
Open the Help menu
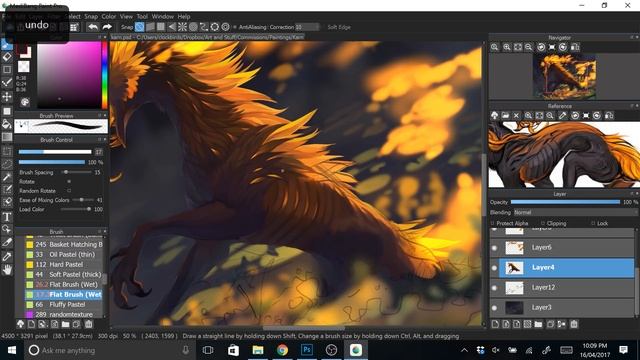[184, 17]
